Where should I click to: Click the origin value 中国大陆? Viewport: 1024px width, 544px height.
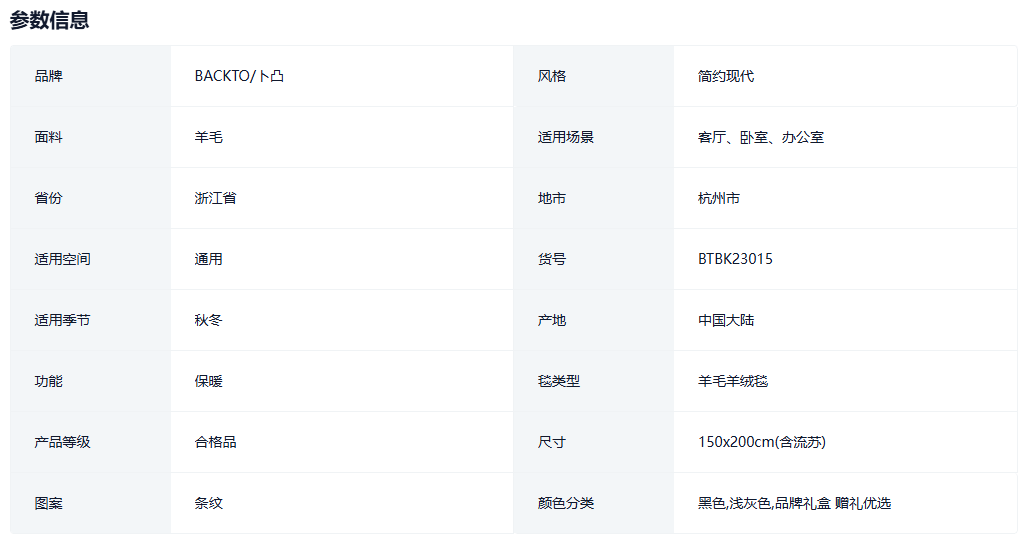click(726, 320)
